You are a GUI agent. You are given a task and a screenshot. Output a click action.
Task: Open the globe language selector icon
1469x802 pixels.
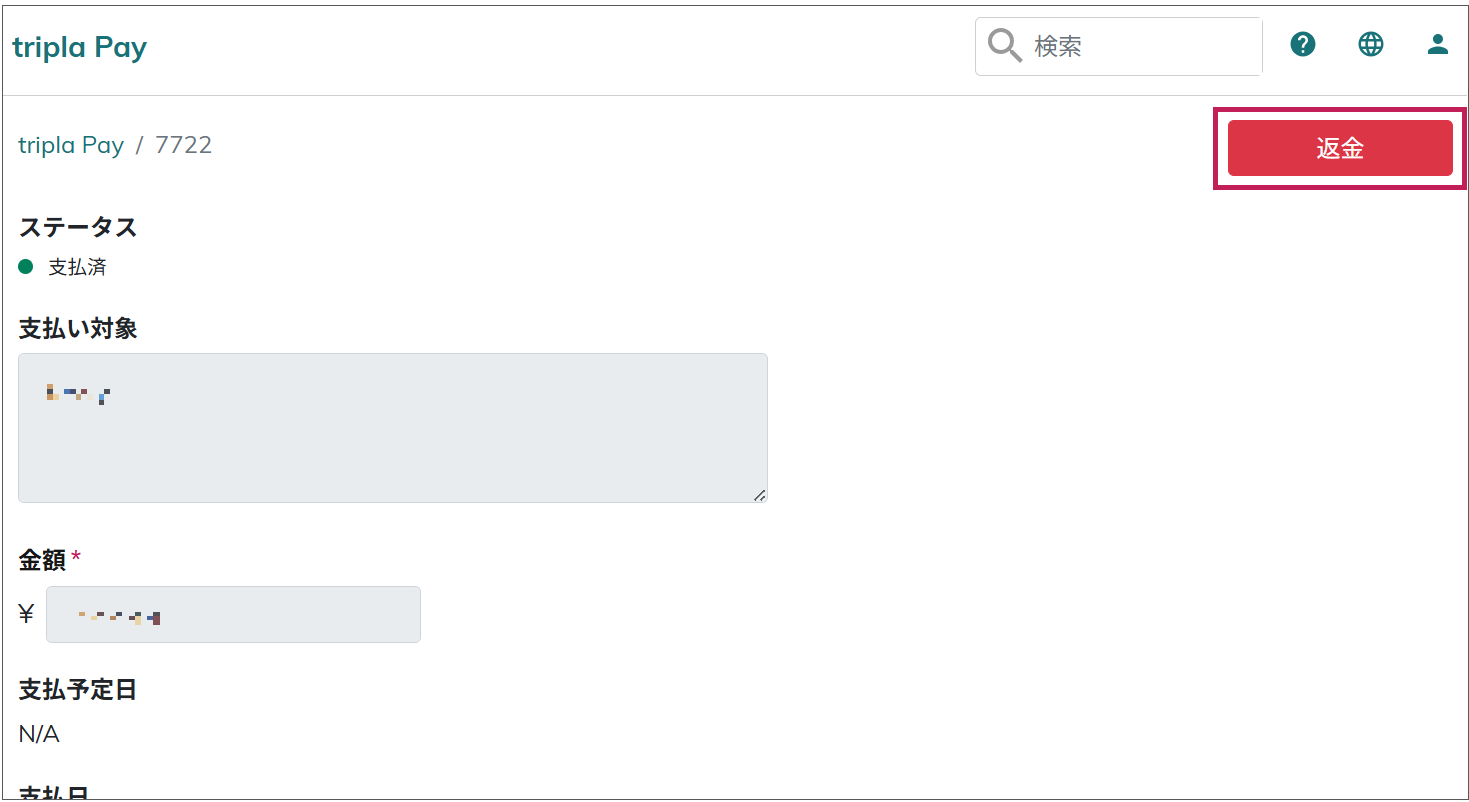[1370, 44]
